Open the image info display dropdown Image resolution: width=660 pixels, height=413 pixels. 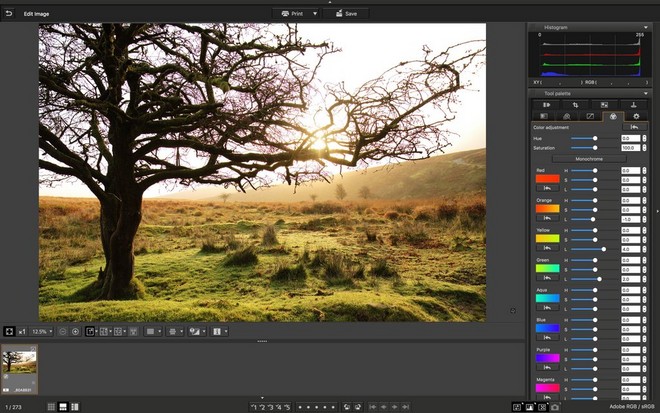pyautogui.click(x=219, y=332)
